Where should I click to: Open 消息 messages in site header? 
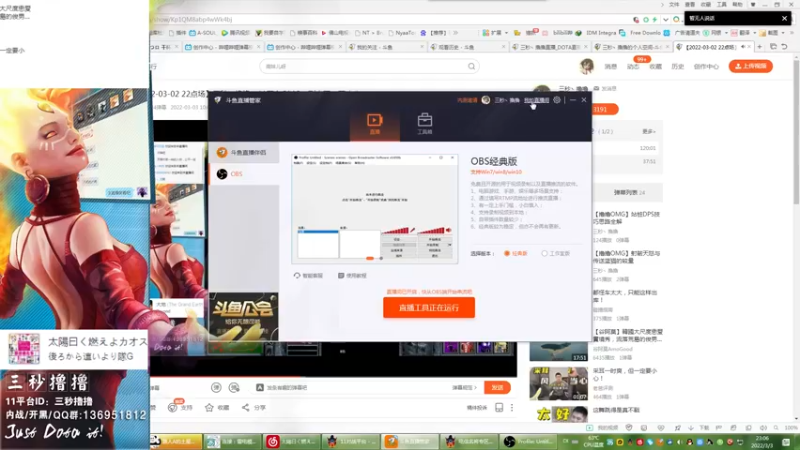point(611,67)
